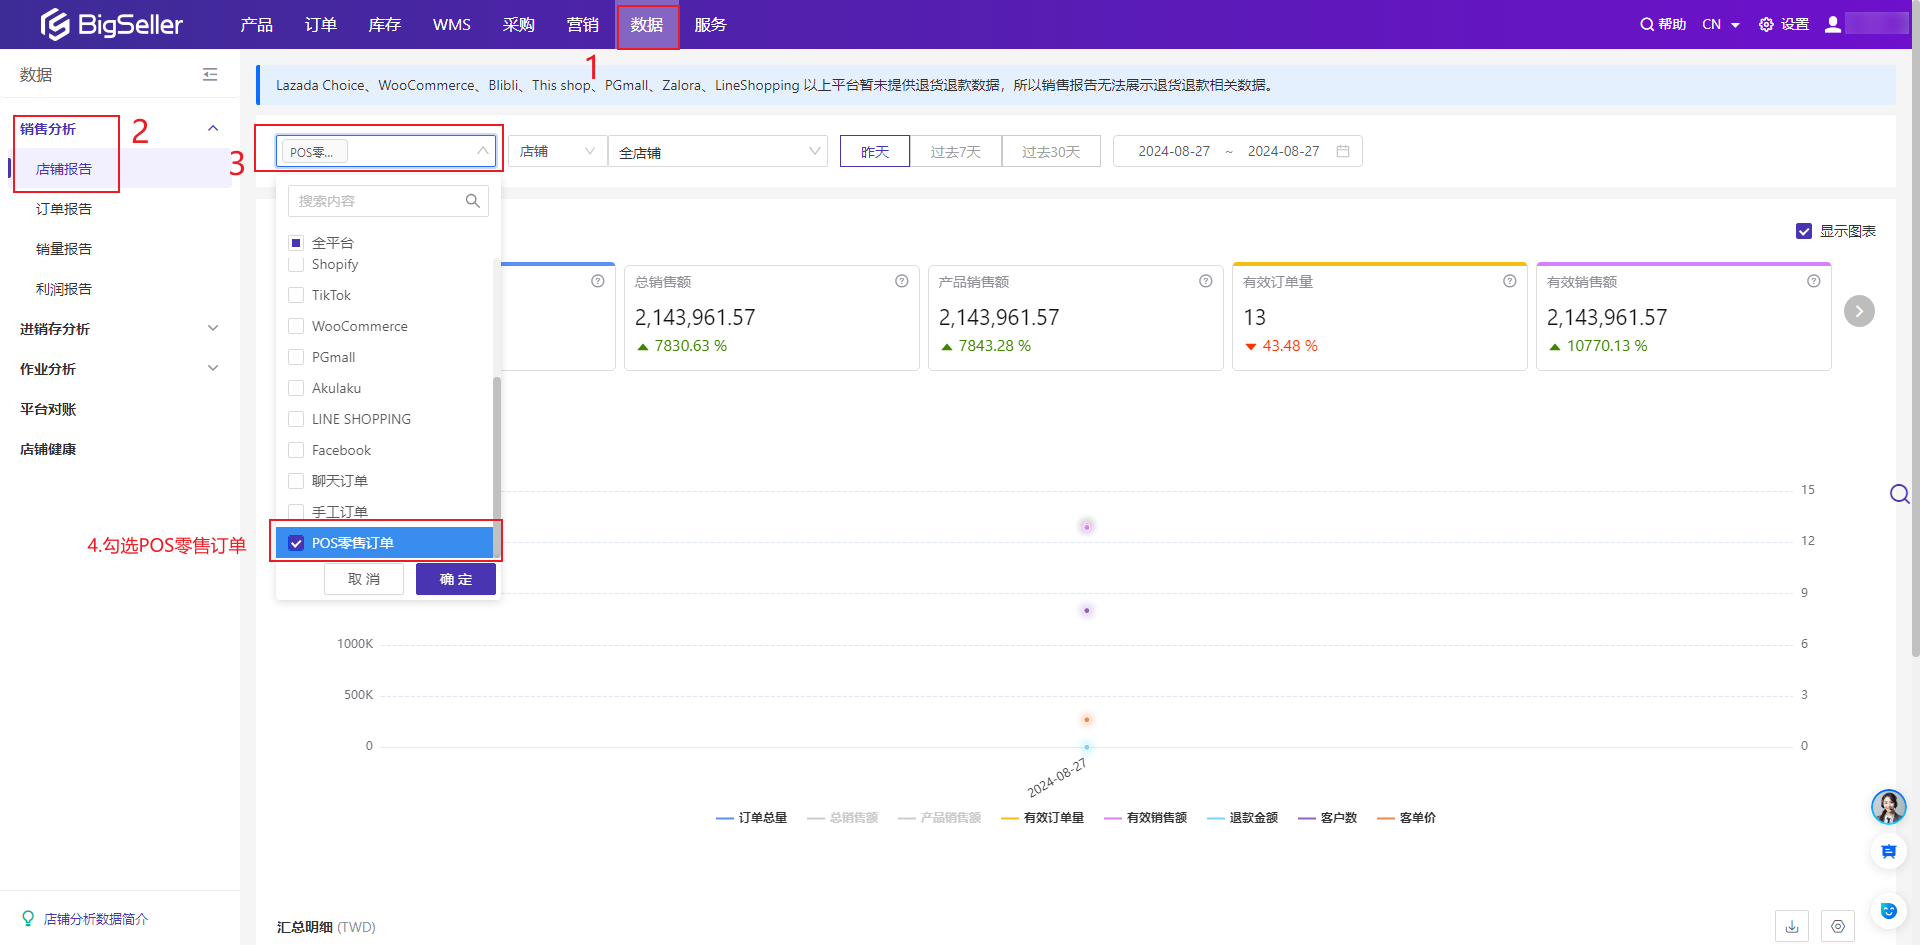Open the customer service avatar chat
Screen dimensions: 1920x945
tap(1888, 806)
